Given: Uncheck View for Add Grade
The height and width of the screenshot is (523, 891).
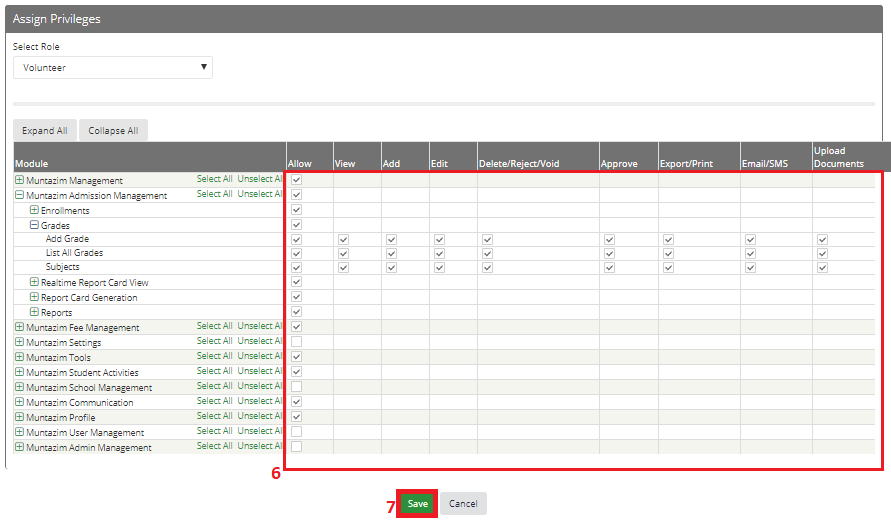Looking at the screenshot, I should pos(343,239).
